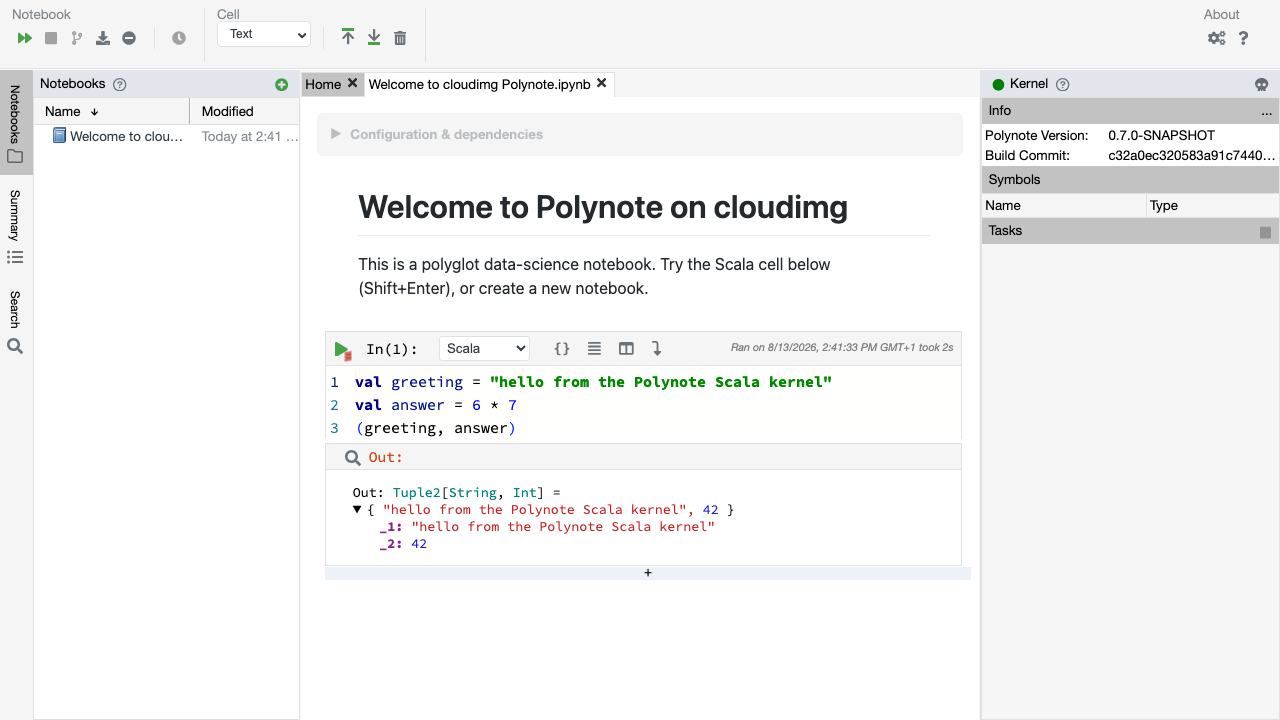The width and height of the screenshot is (1280, 720).
Task: Click the branch icon in Notebook toolbar
Action: [x=77, y=38]
